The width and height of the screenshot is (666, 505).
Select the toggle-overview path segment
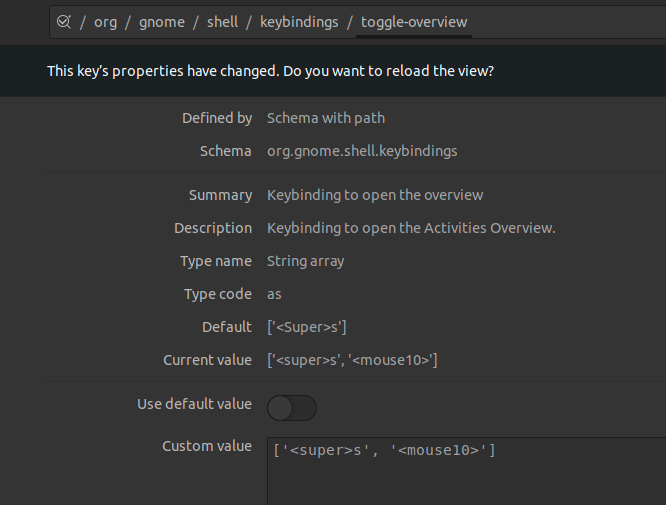414,21
